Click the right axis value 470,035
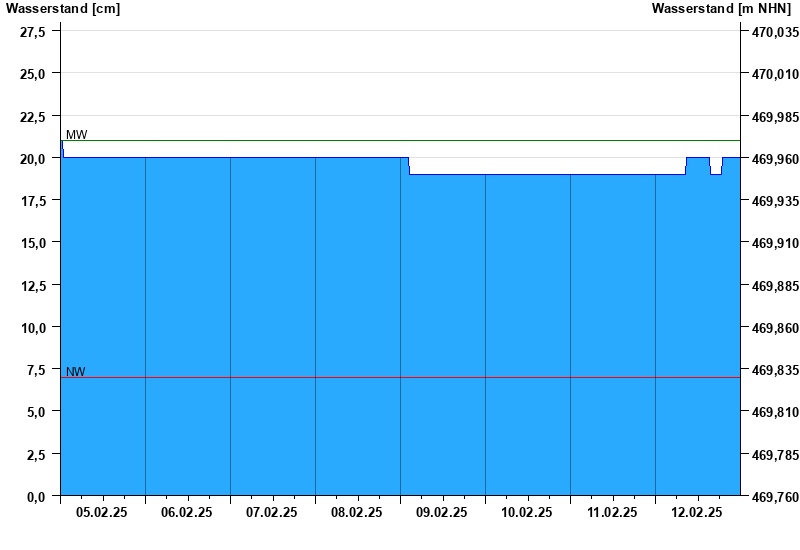 point(776,32)
